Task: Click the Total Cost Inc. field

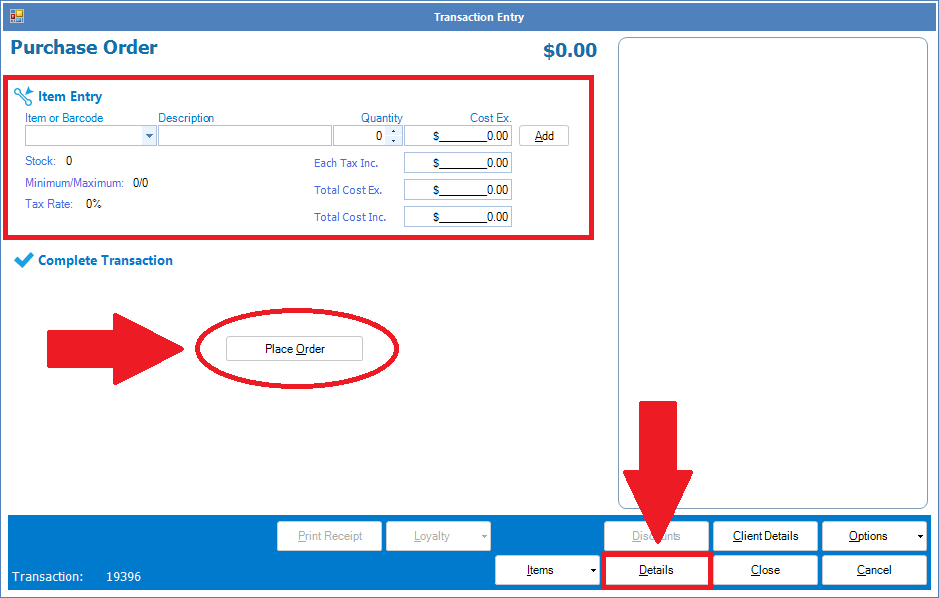Action: click(x=458, y=217)
